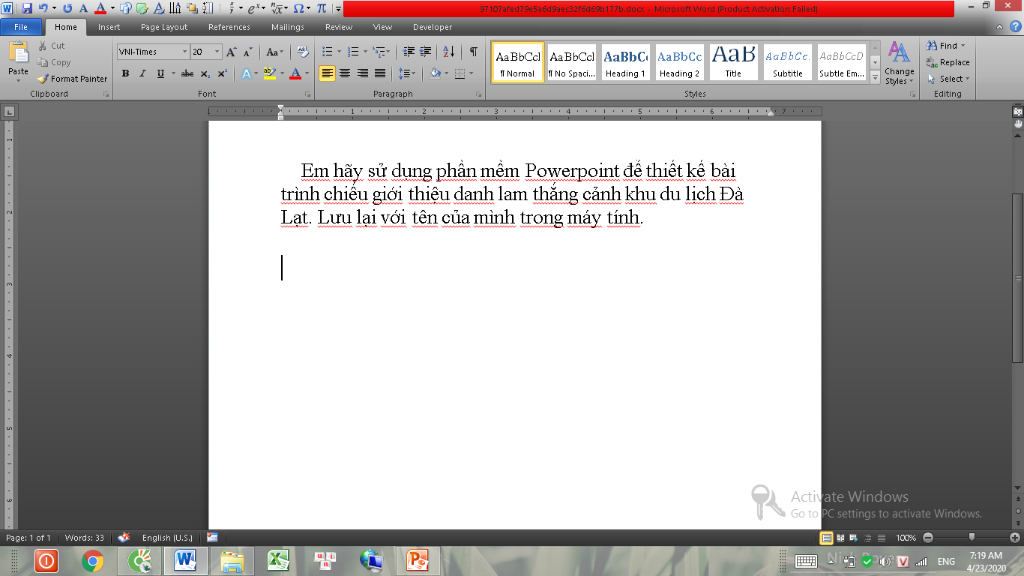Screen dimensions: 1024x576
Task: Apply the No Spacing style
Action: (x=571, y=63)
